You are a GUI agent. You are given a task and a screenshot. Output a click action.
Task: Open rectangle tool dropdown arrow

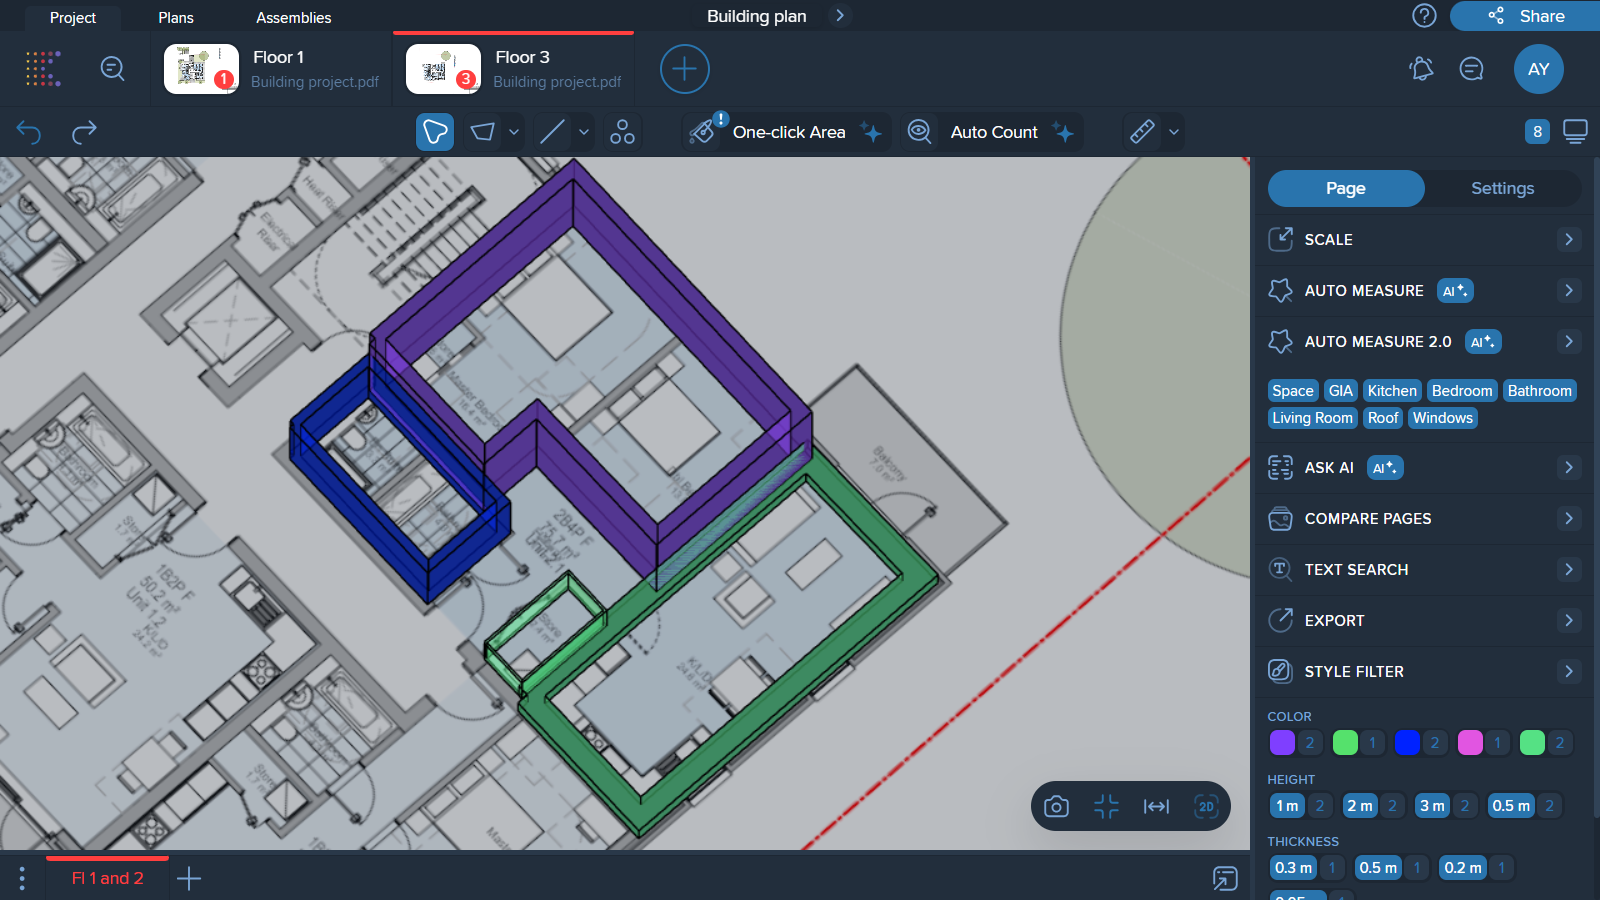(514, 132)
